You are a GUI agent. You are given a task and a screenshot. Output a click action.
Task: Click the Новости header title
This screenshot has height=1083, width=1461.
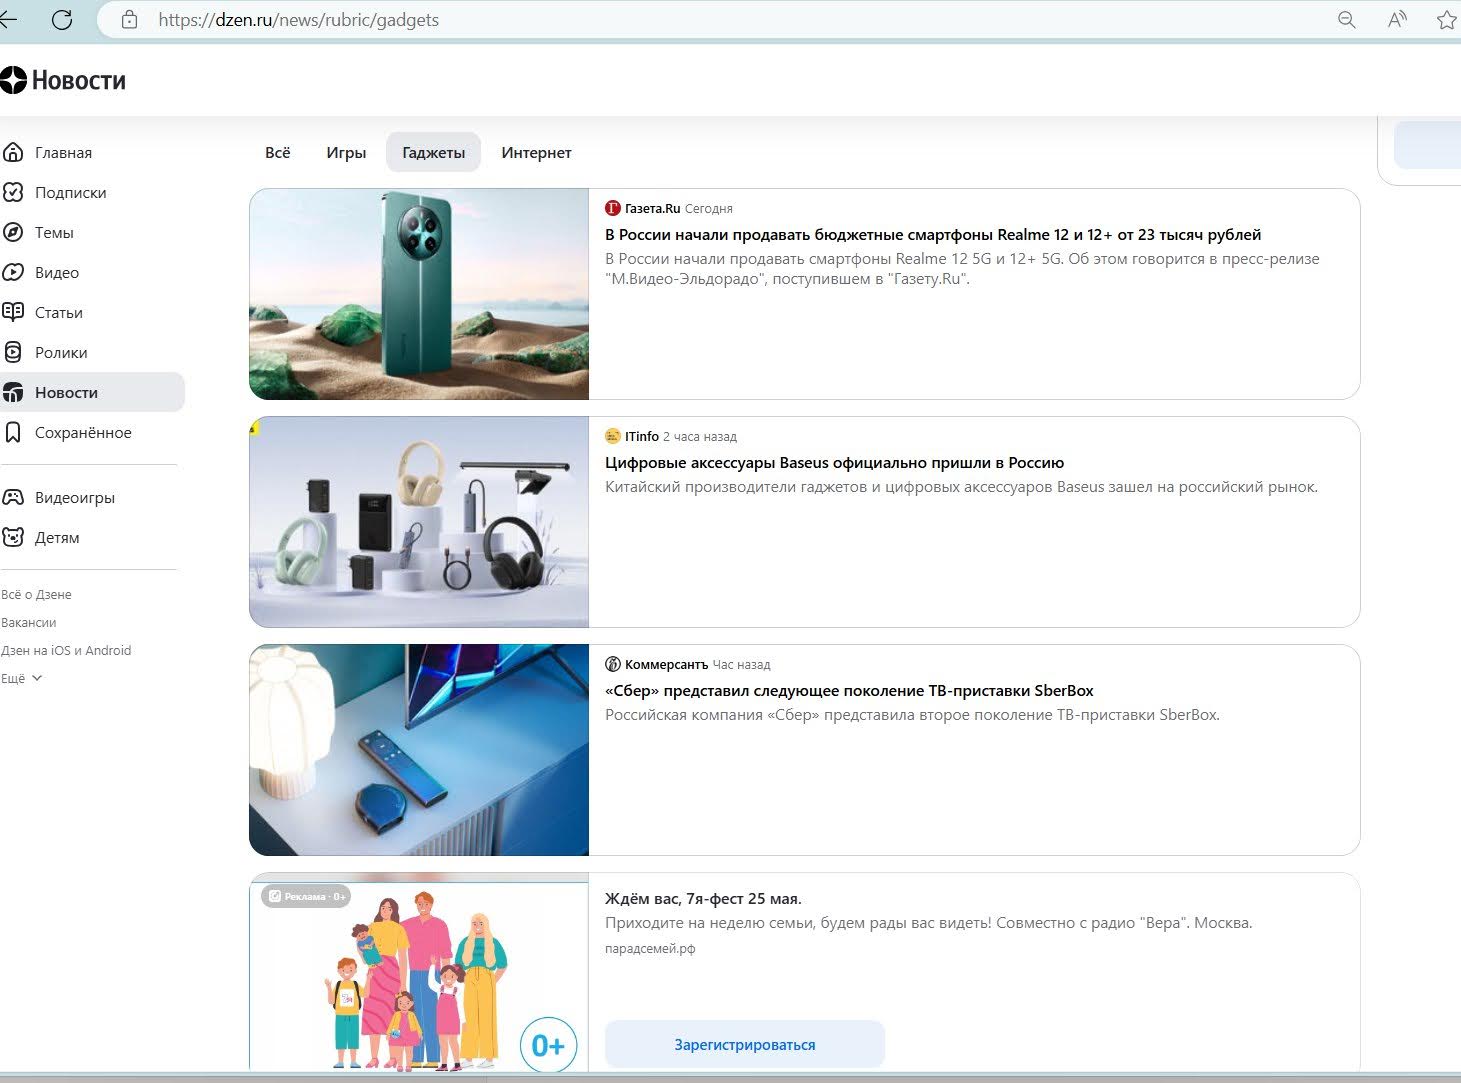click(79, 80)
